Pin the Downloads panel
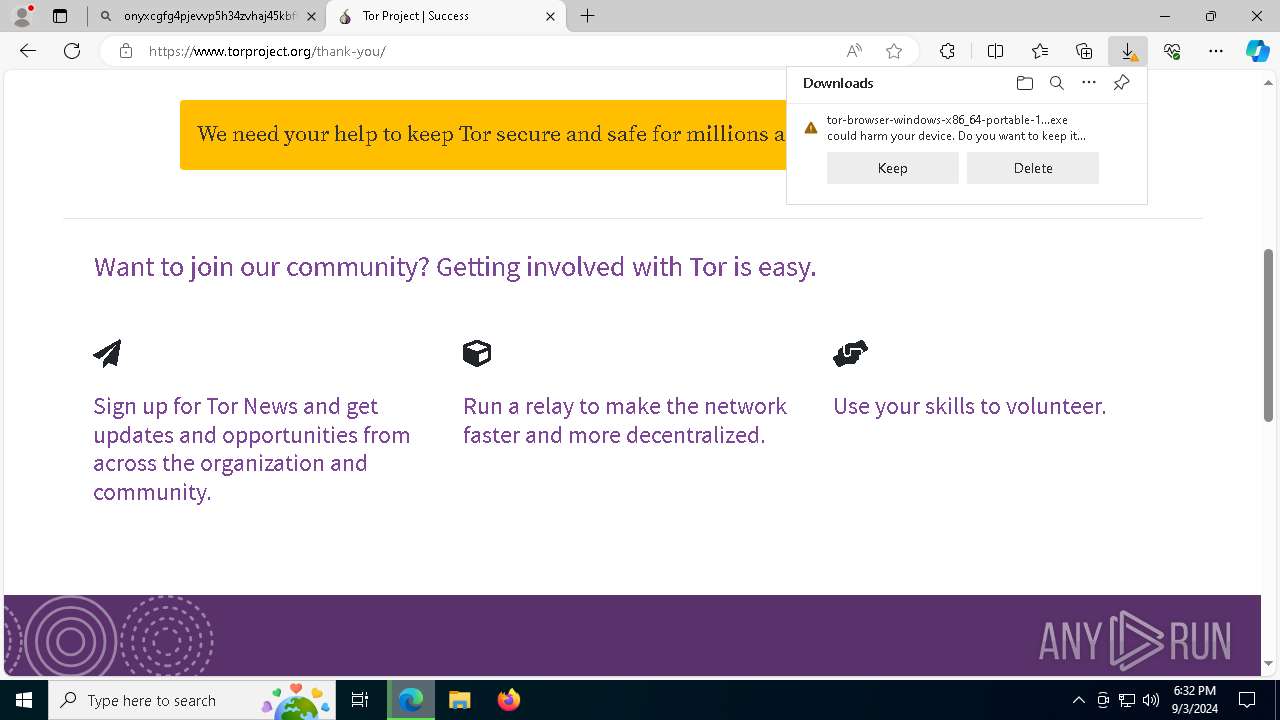This screenshot has height=720, width=1280. (x=1121, y=83)
